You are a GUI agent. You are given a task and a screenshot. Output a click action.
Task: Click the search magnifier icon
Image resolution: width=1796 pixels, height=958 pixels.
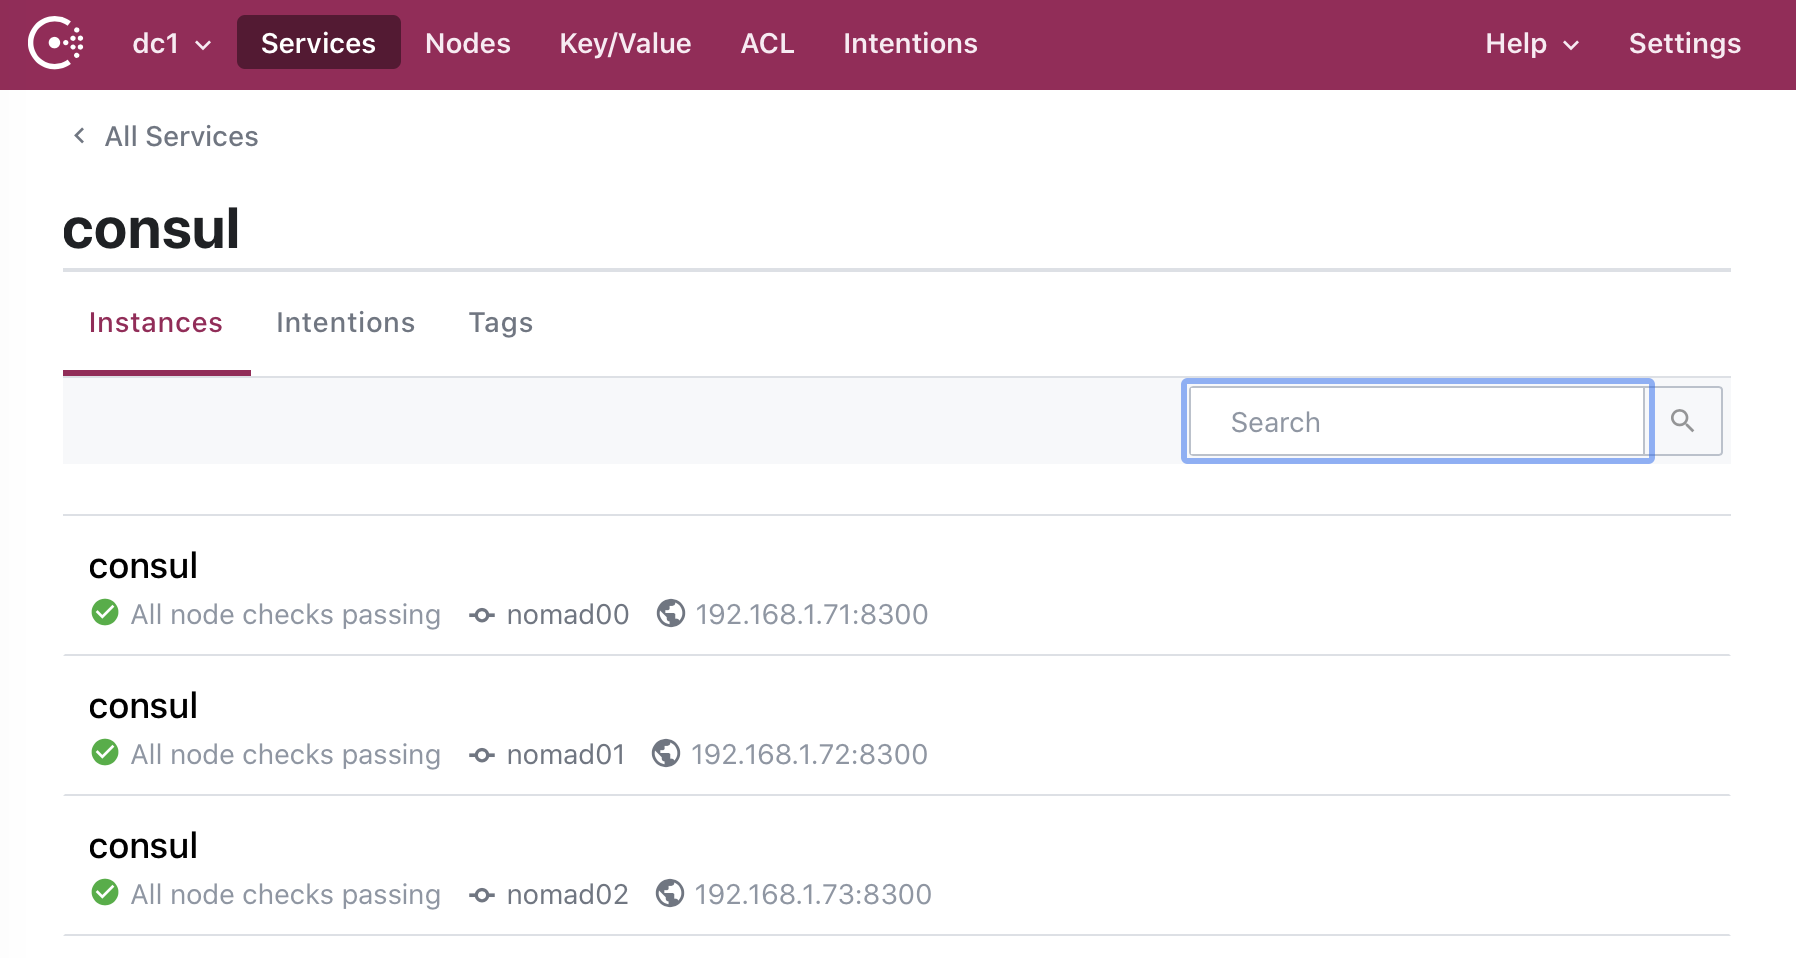1685,421
